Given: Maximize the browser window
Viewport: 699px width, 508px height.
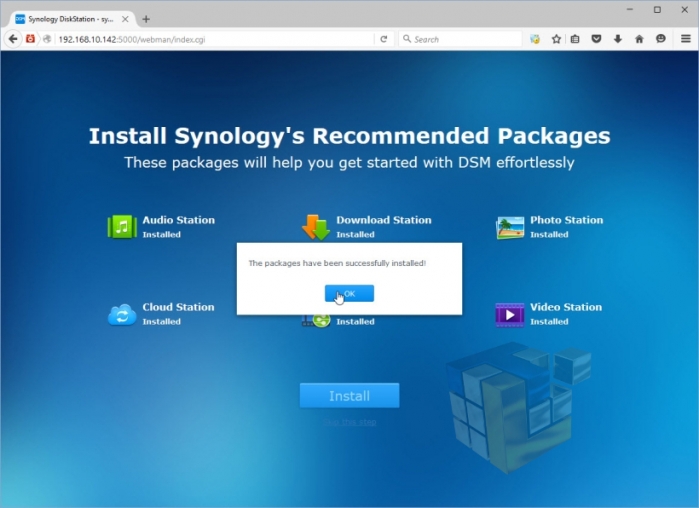Looking at the screenshot, I should [x=657, y=9].
